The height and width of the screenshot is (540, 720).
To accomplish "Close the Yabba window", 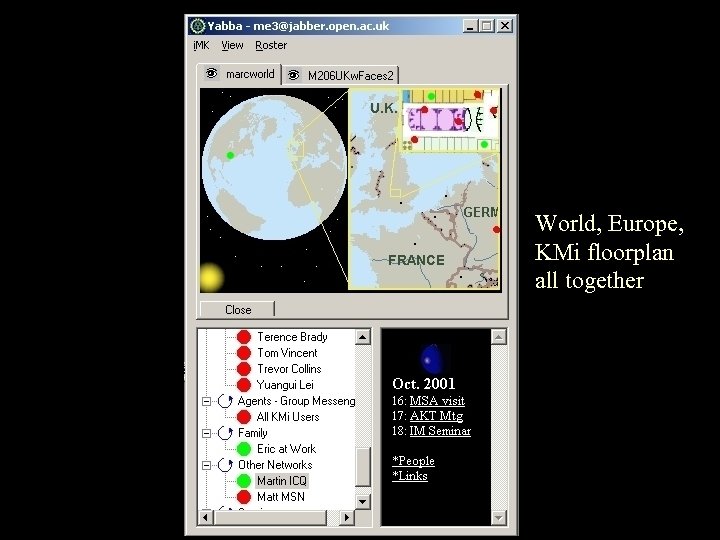I will pos(505,26).
